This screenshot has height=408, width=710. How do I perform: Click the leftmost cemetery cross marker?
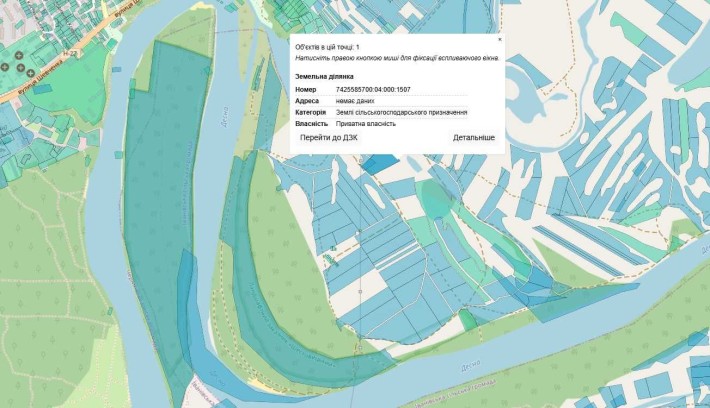(x=5, y=67)
